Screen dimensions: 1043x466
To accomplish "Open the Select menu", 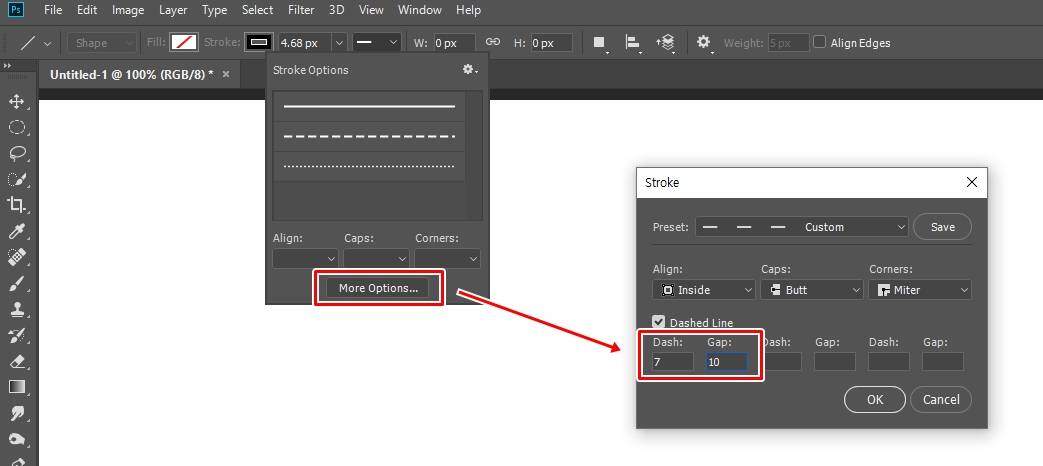I will [x=257, y=10].
